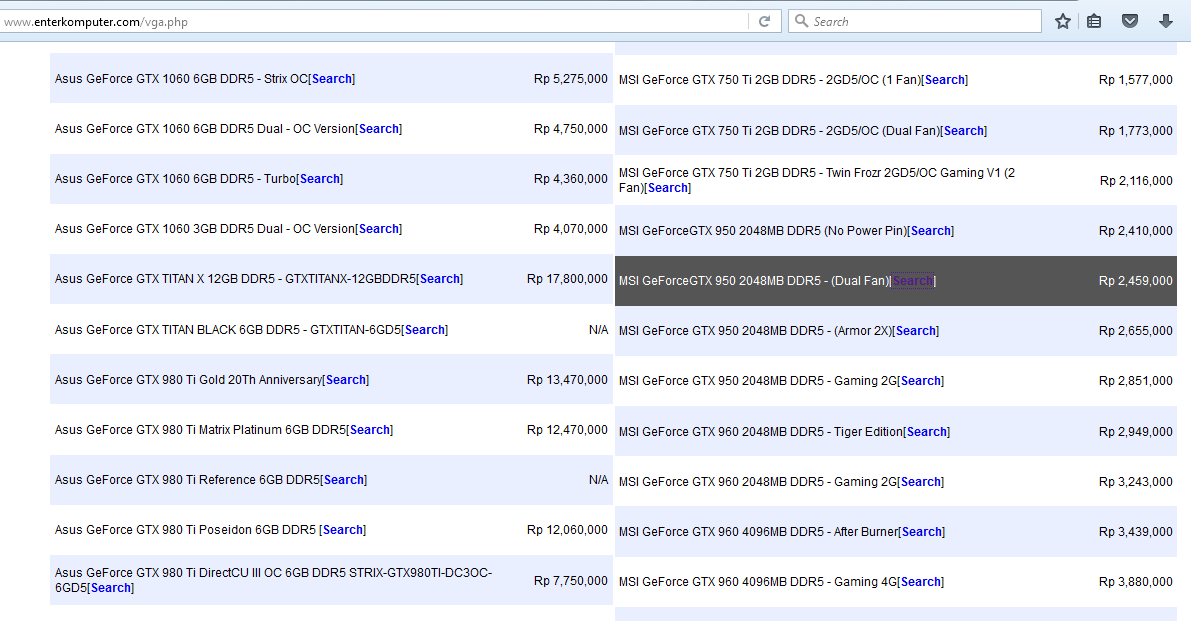Viewport: 1191px width, 621px height.
Task: Select price Rp 2,851,000
Action: 1136,381
